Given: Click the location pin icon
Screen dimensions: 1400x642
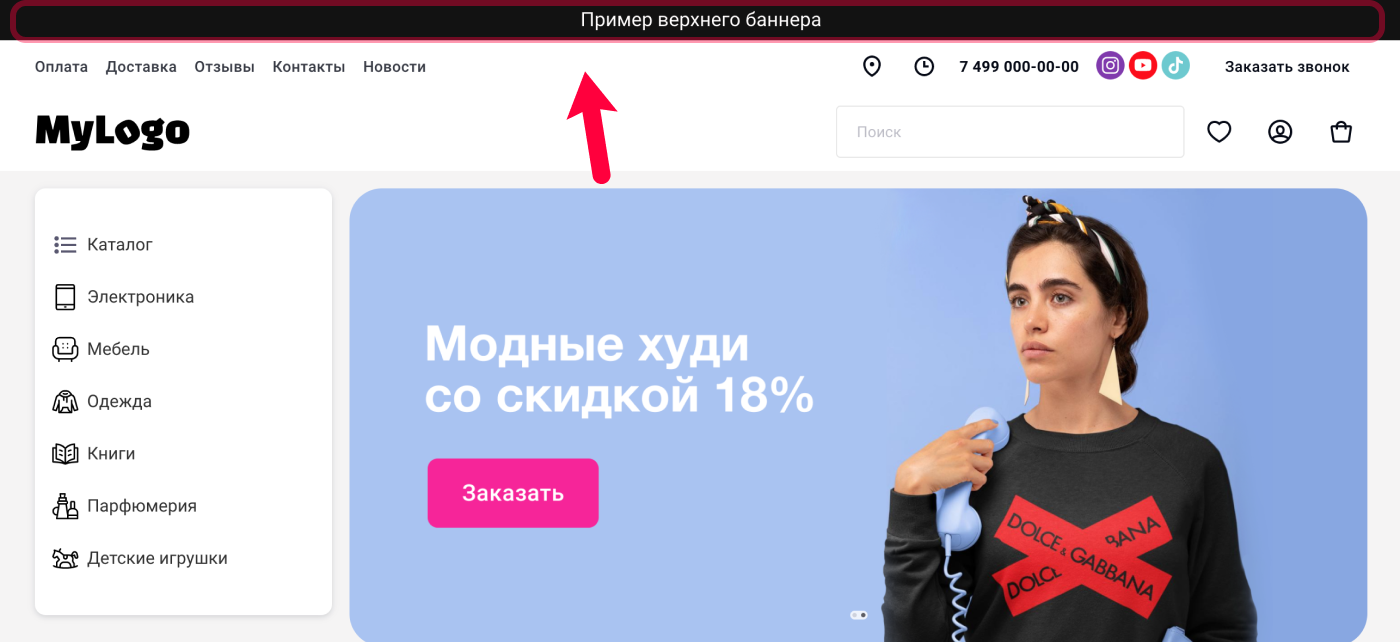Looking at the screenshot, I should (872, 67).
